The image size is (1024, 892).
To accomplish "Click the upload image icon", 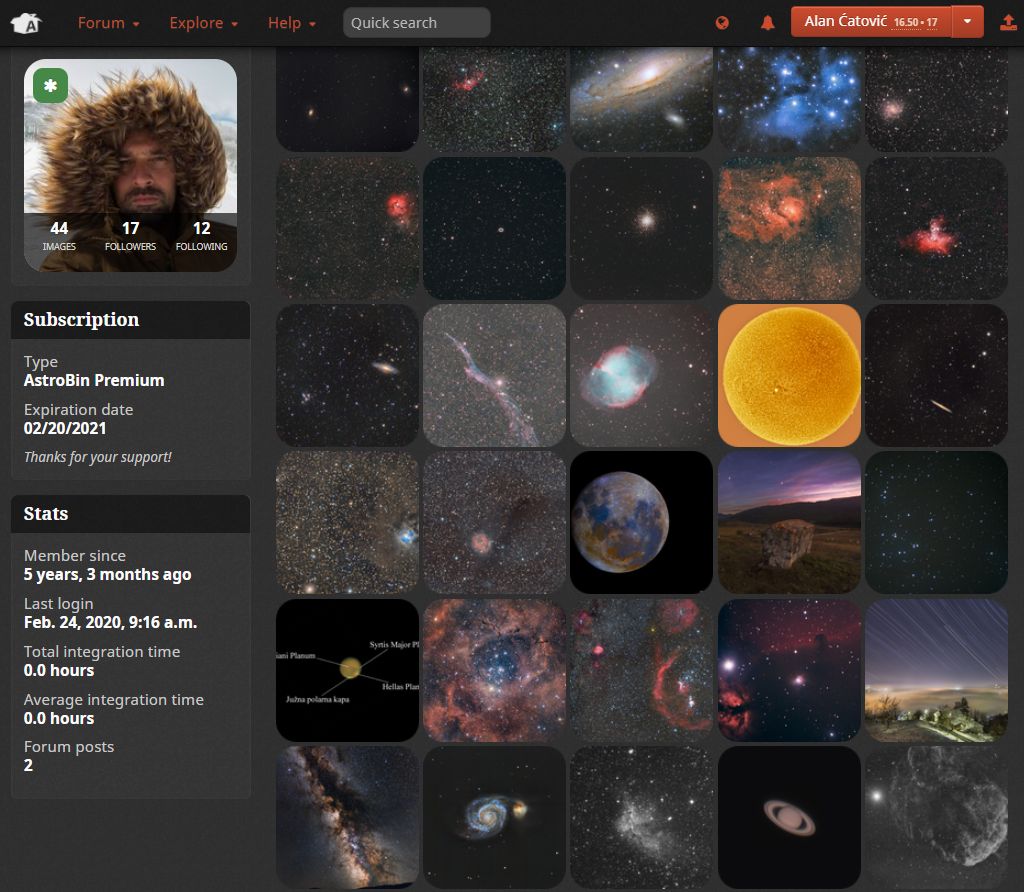I will 1008,23.
